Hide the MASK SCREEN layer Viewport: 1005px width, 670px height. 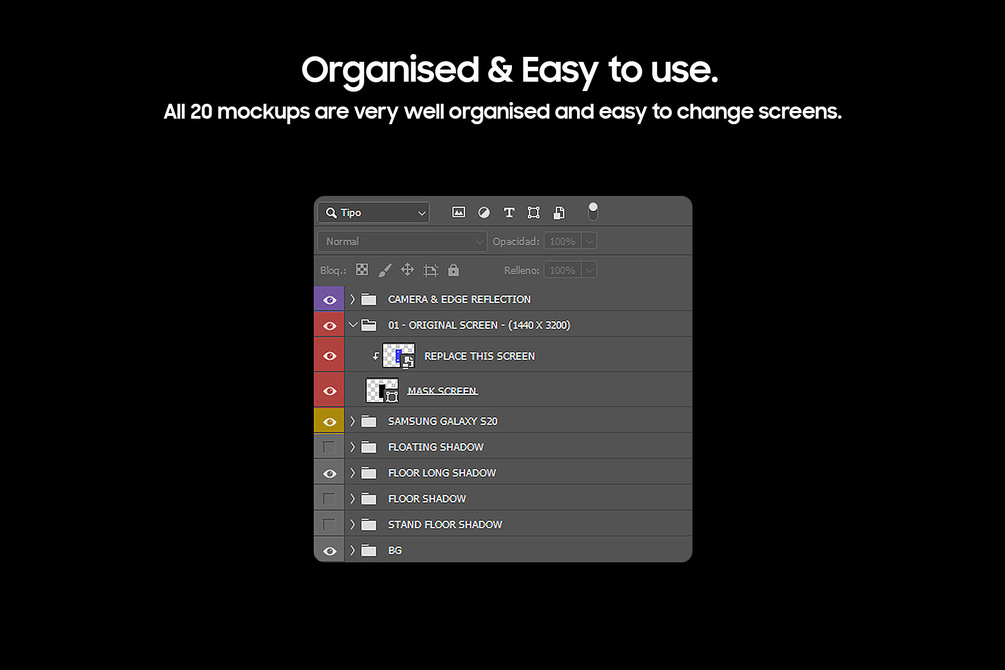point(329,390)
